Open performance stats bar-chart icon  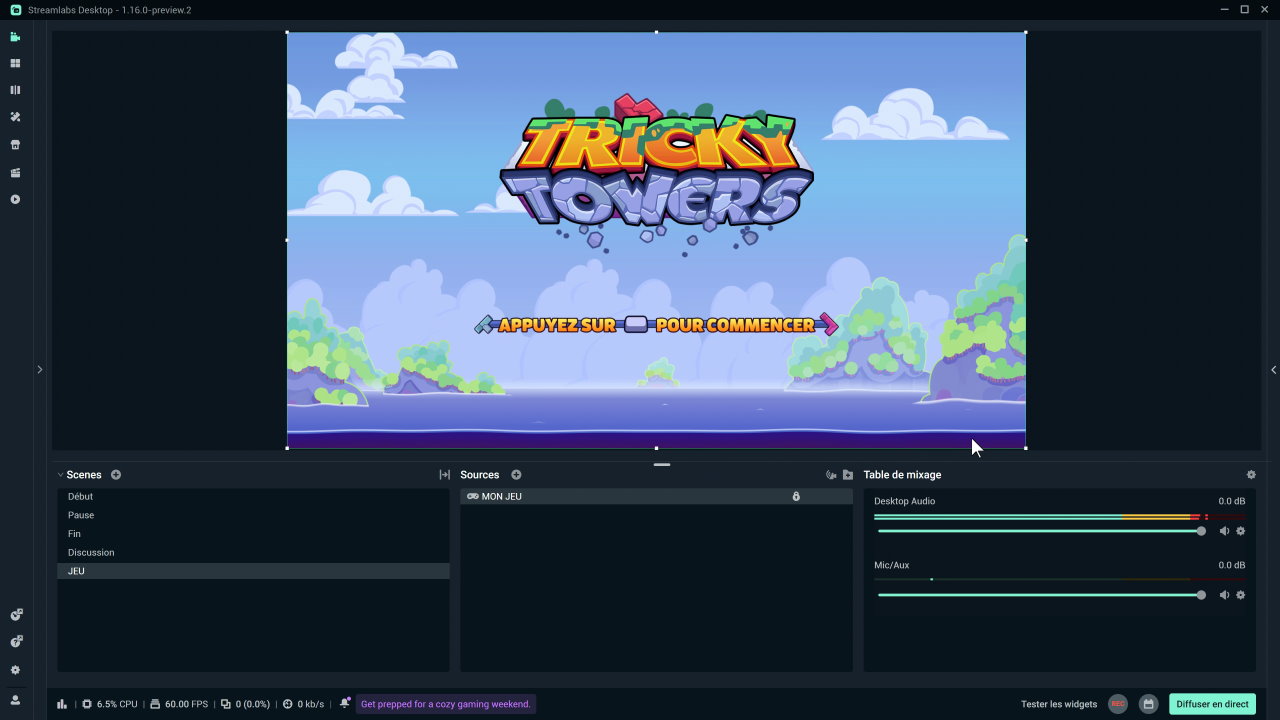tap(62, 704)
